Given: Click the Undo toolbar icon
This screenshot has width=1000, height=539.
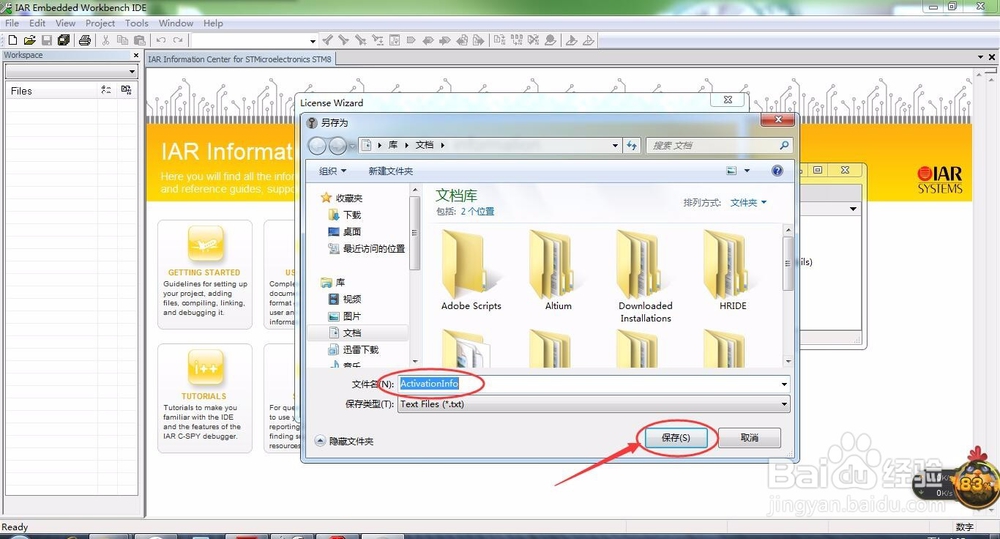Looking at the screenshot, I should (x=161, y=40).
